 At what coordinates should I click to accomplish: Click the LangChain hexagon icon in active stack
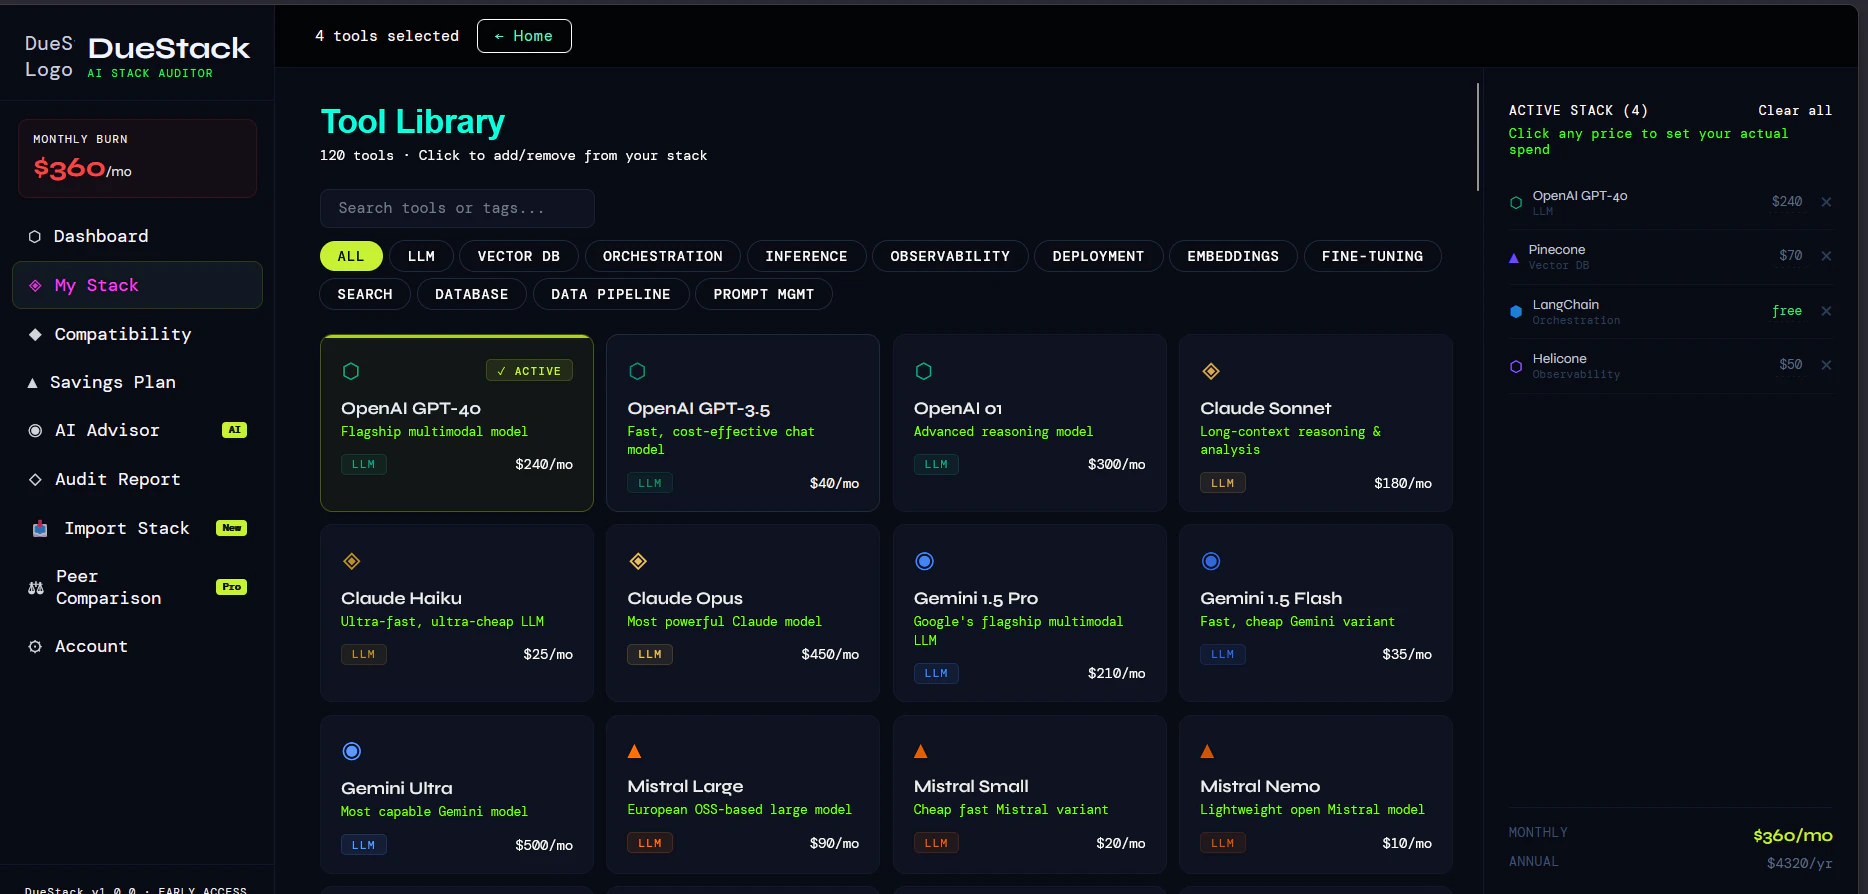click(x=1516, y=312)
